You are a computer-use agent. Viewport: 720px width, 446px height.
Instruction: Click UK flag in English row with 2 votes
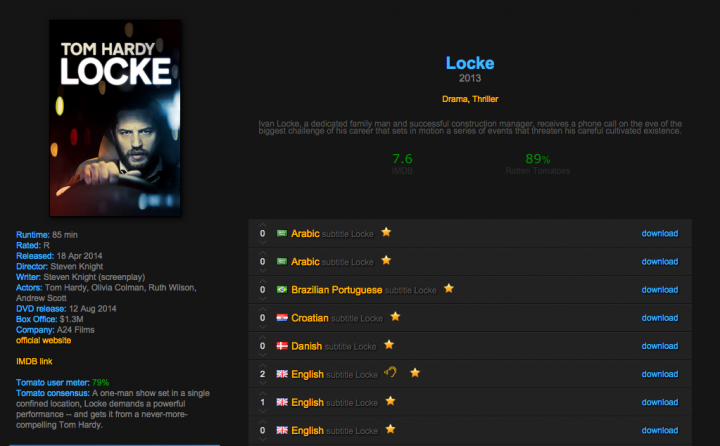click(x=282, y=374)
